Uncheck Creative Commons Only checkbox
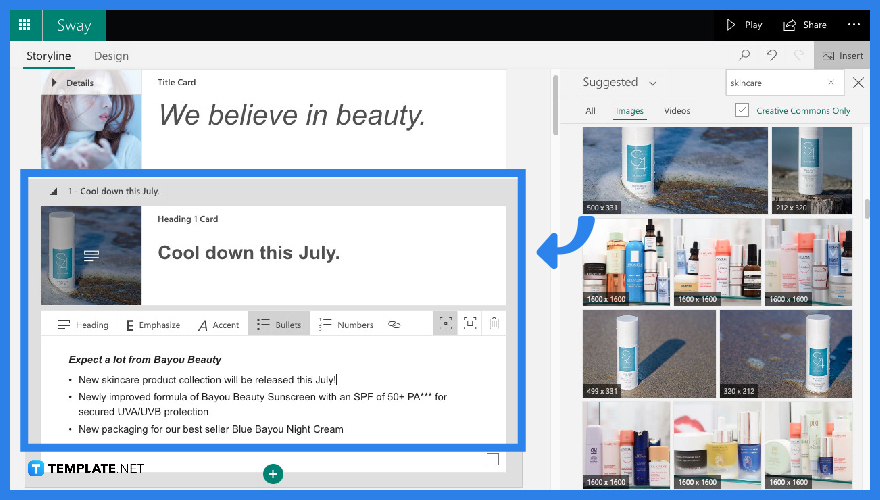880x500 pixels. coord(741,111)
